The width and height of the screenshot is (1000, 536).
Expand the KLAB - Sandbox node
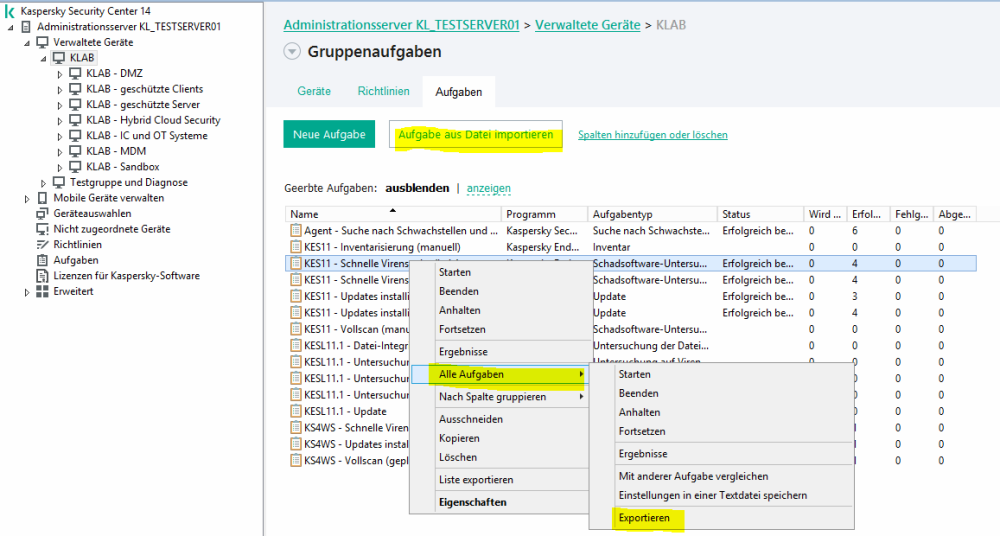60,167
